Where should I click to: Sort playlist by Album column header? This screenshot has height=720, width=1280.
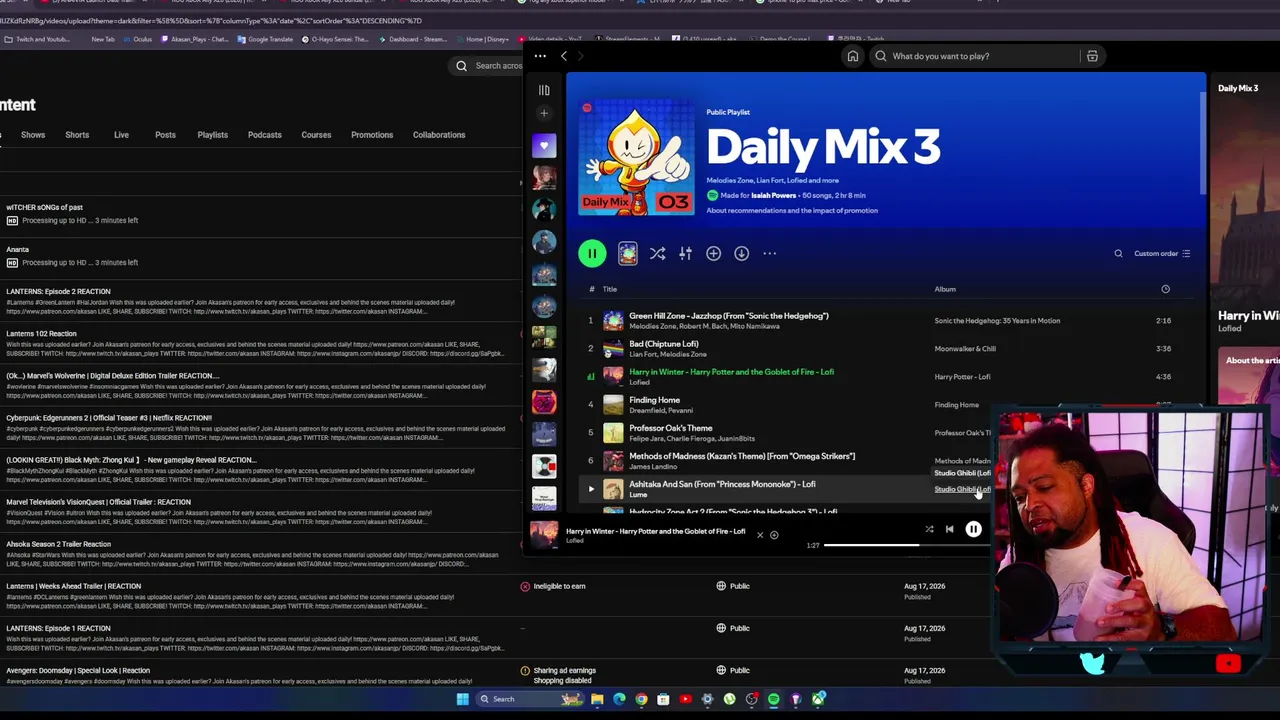pos(945,289)
